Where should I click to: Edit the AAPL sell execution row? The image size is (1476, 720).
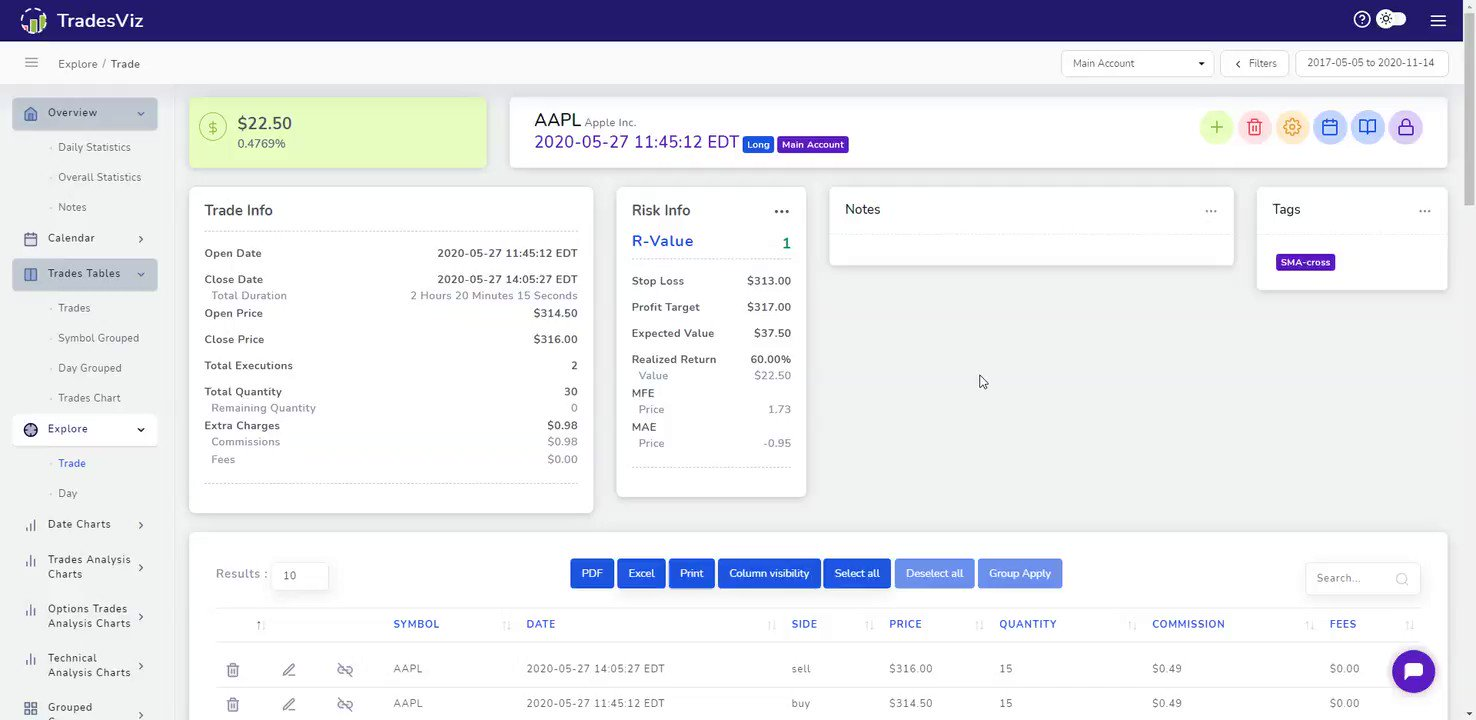pos(289,669)
